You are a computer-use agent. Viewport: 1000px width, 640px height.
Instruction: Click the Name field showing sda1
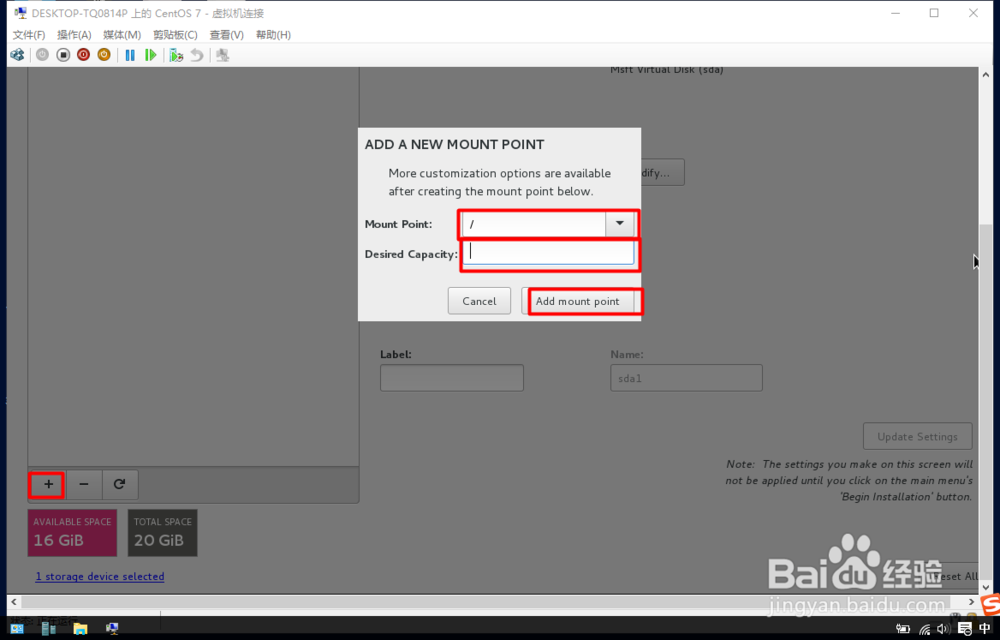click(x=686, y=378)
